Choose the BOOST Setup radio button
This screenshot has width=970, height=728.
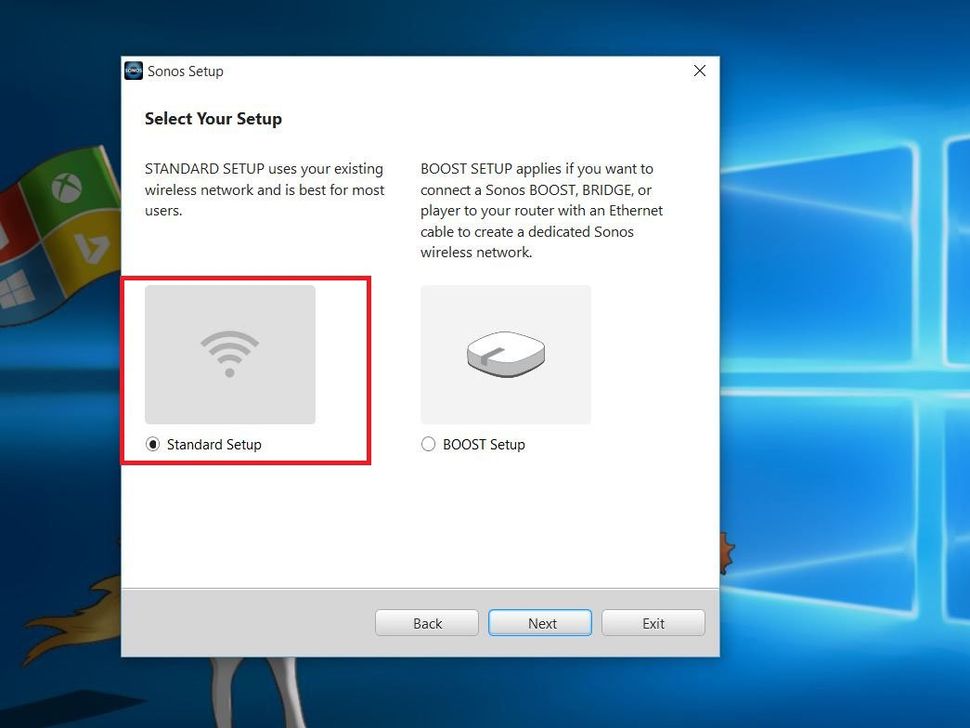click(428, 444)
